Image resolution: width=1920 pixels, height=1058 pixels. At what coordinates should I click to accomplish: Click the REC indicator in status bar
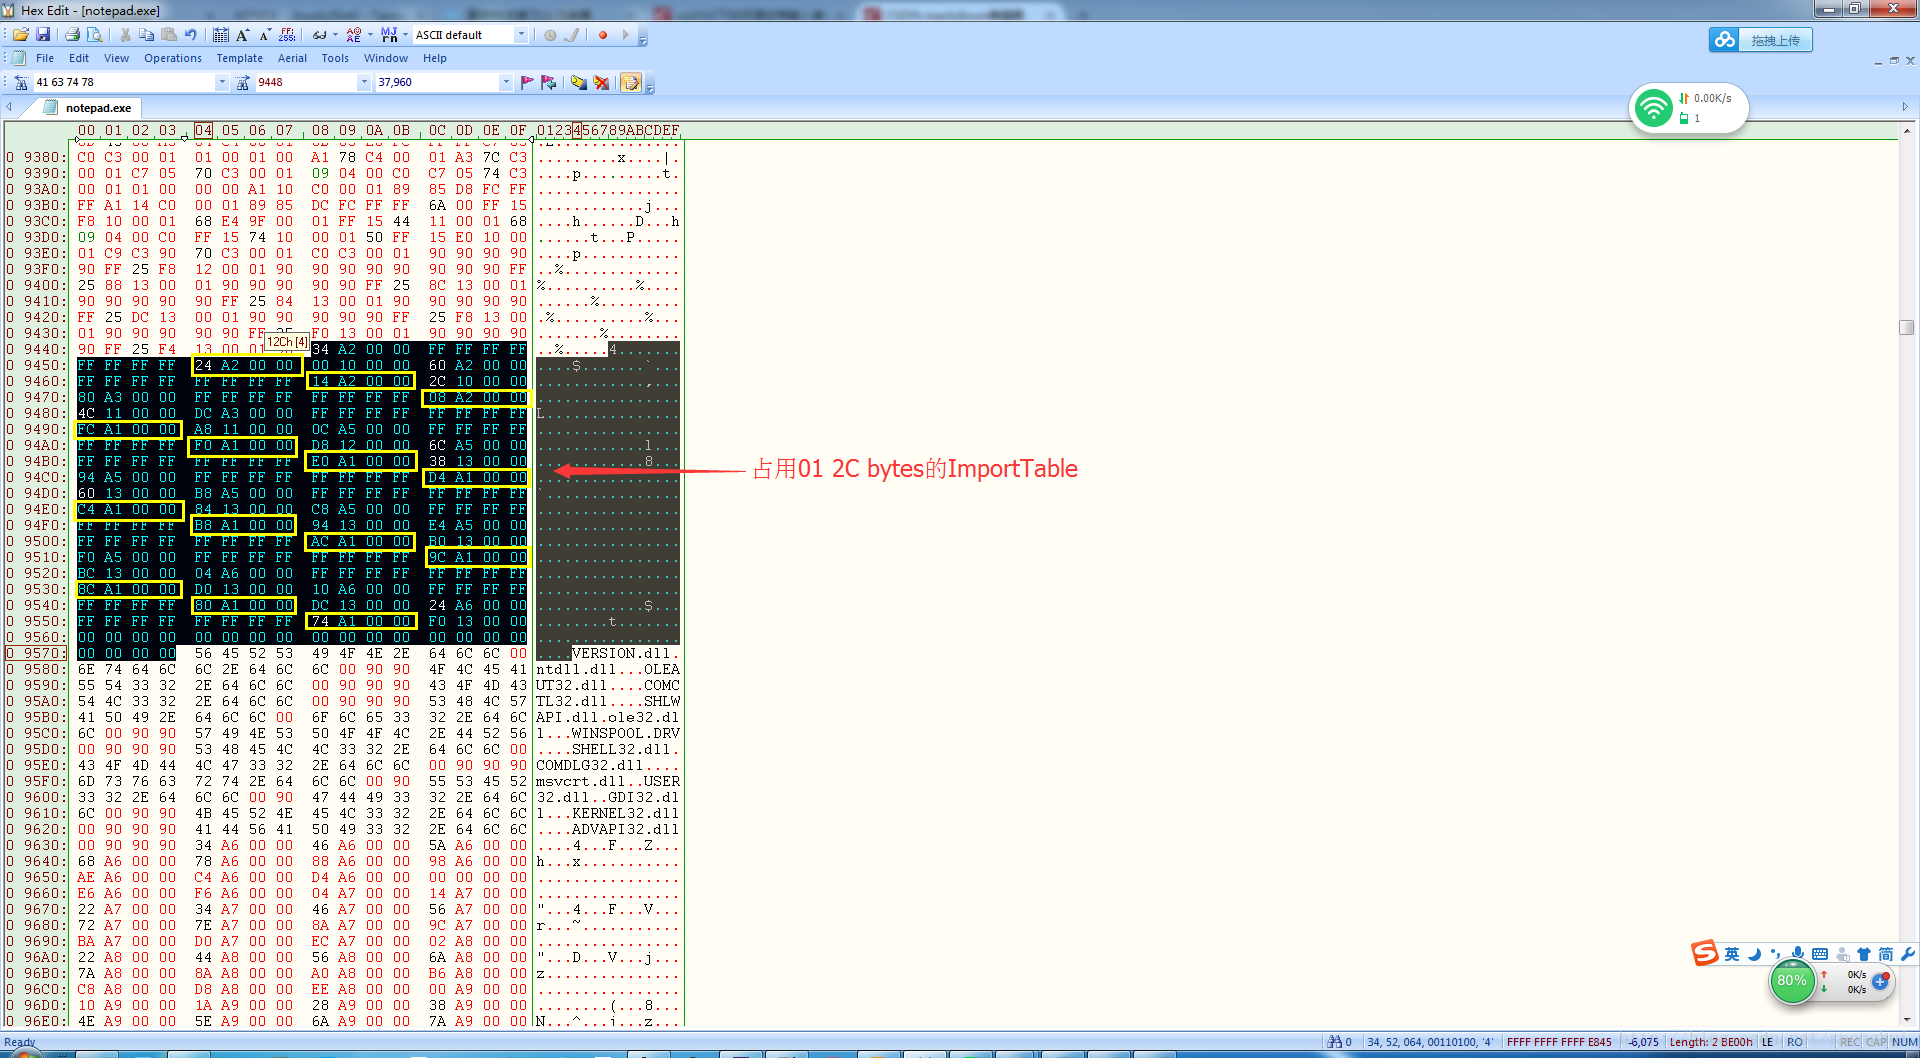pos(1850,1042)
